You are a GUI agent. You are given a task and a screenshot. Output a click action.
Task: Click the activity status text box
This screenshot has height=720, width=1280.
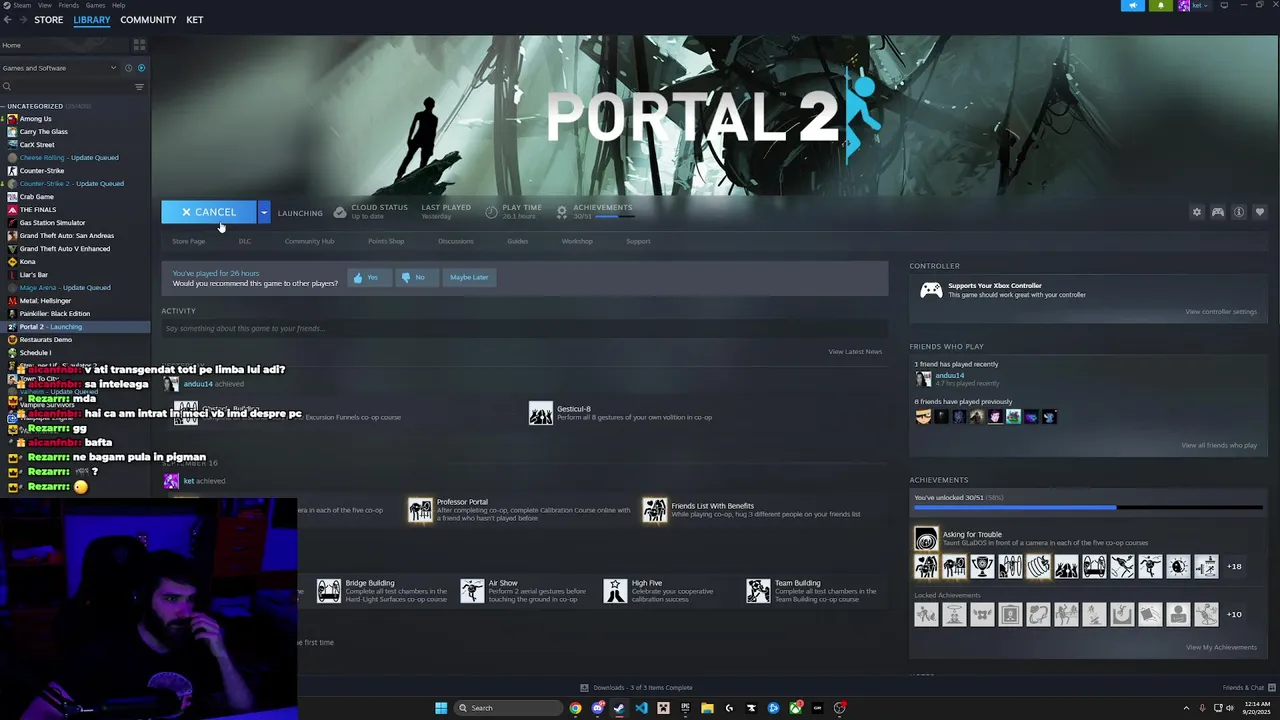[524, 328]
